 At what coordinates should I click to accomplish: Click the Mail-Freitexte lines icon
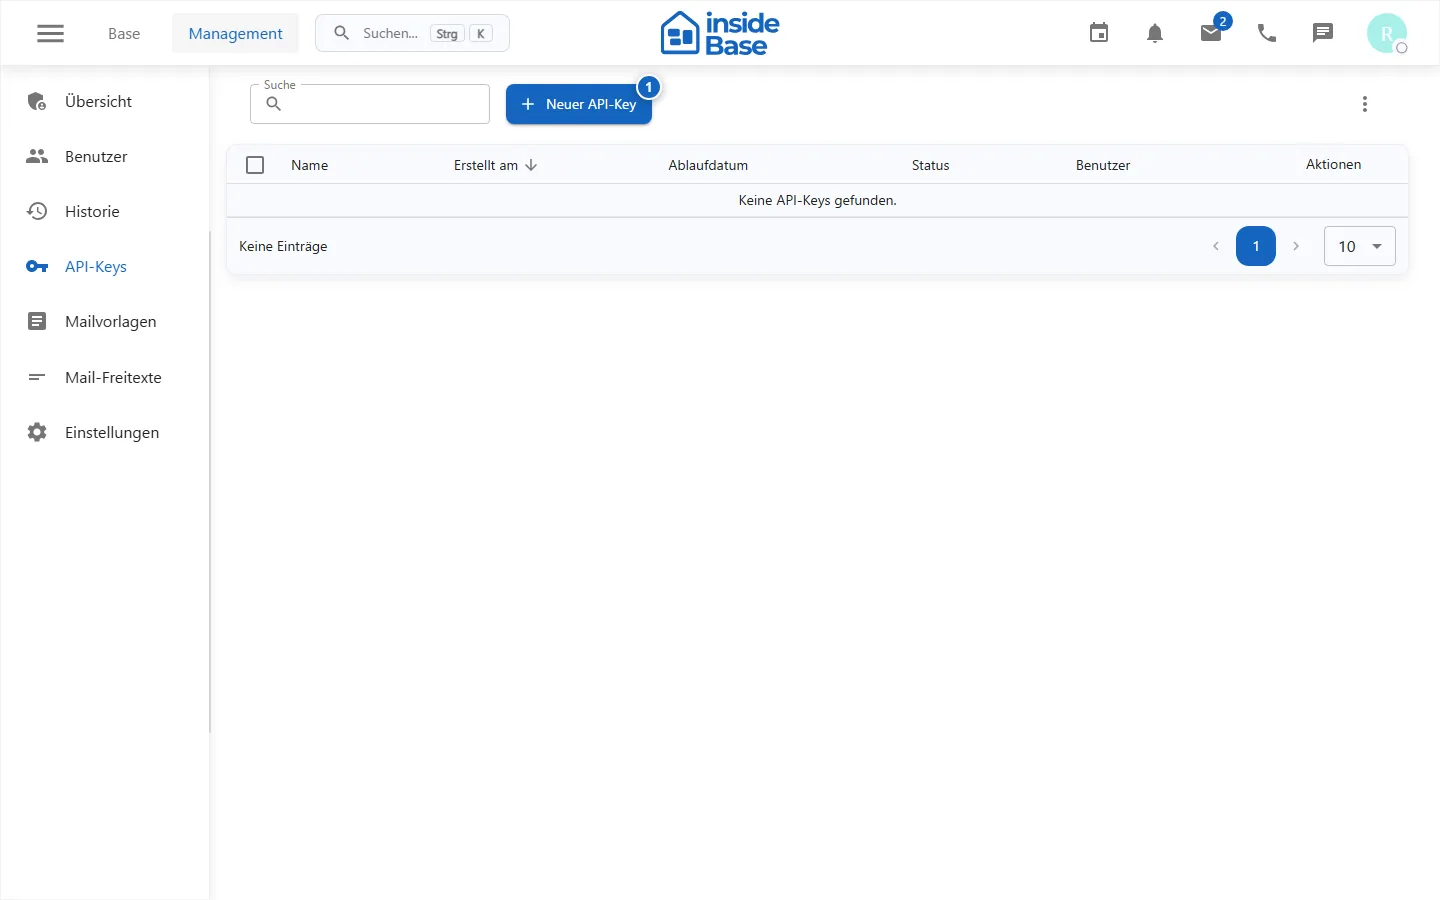click(37, 377)
